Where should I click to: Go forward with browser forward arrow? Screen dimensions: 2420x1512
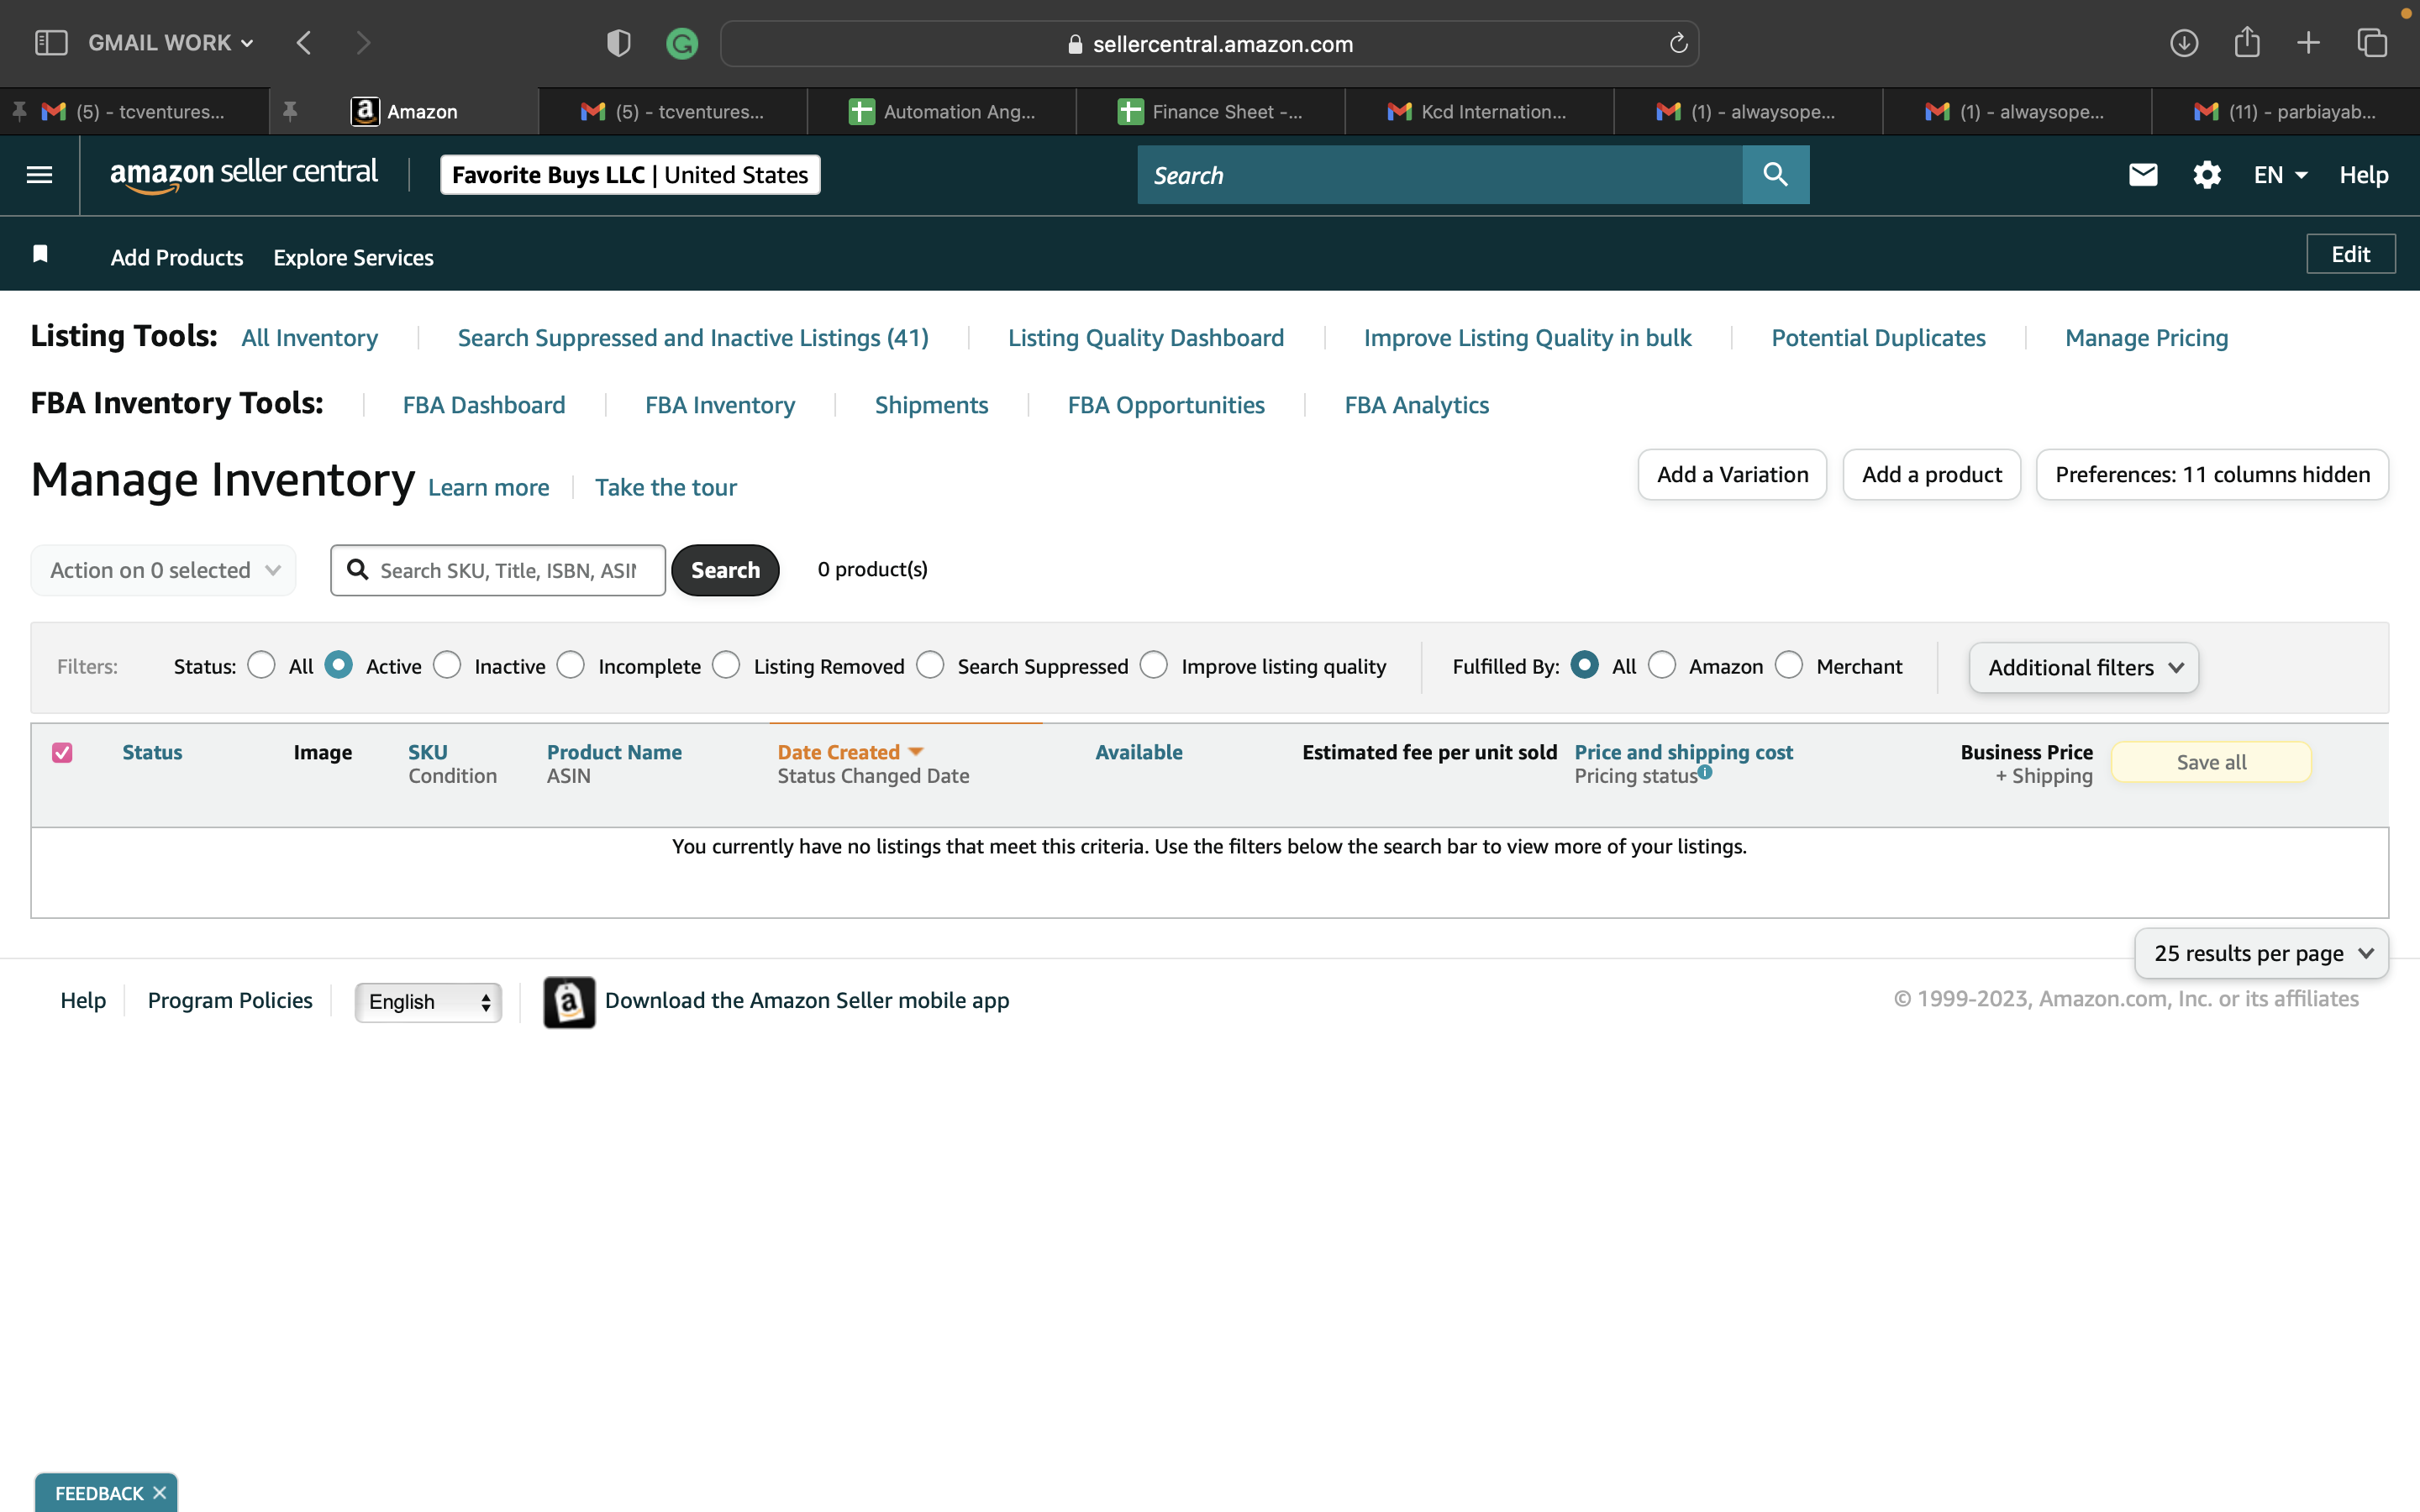(363, 43)
